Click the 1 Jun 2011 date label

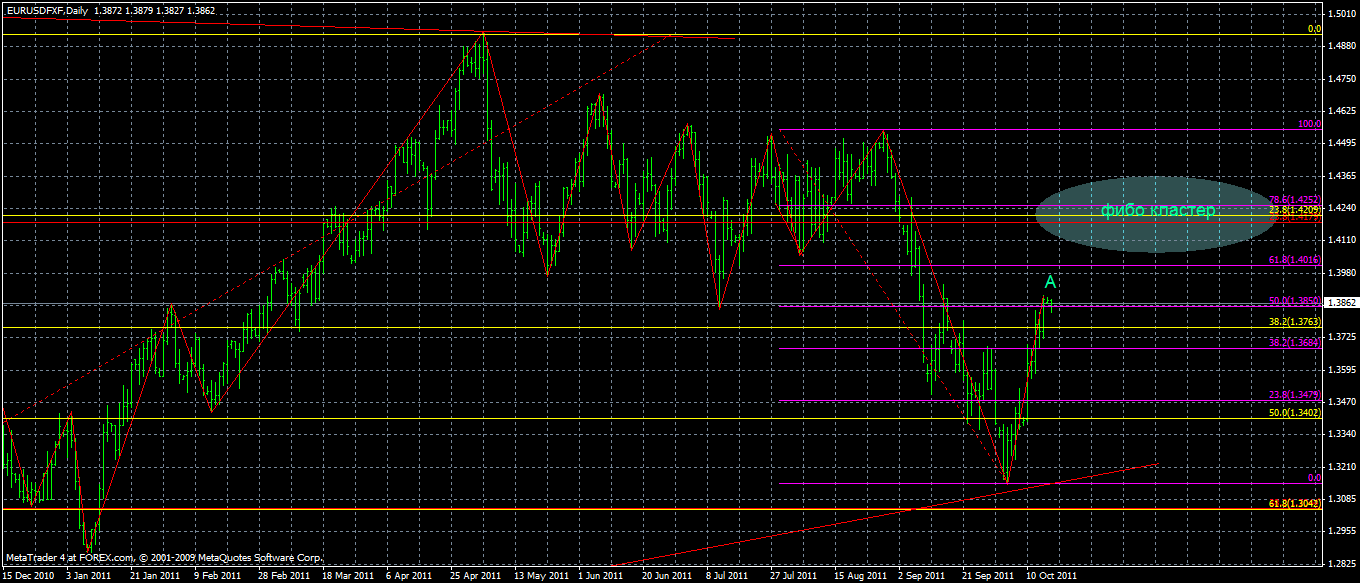point(601,576)
